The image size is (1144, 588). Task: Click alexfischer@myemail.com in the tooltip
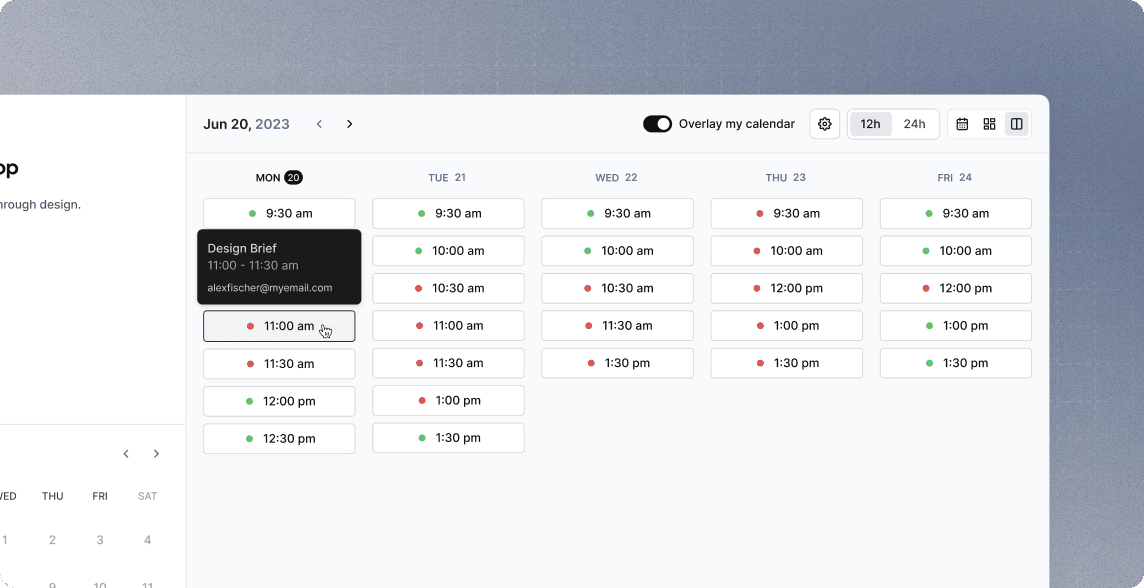click(x=270, y=287)
